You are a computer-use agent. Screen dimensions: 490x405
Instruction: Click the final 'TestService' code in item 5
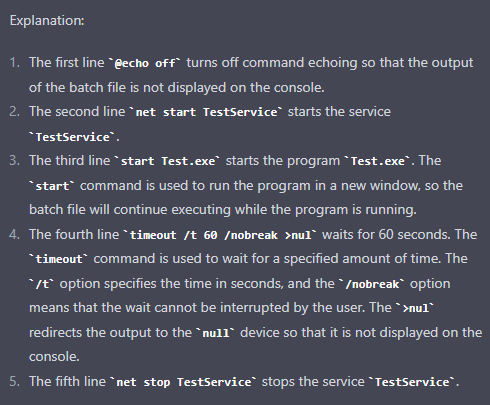[412, 382]
